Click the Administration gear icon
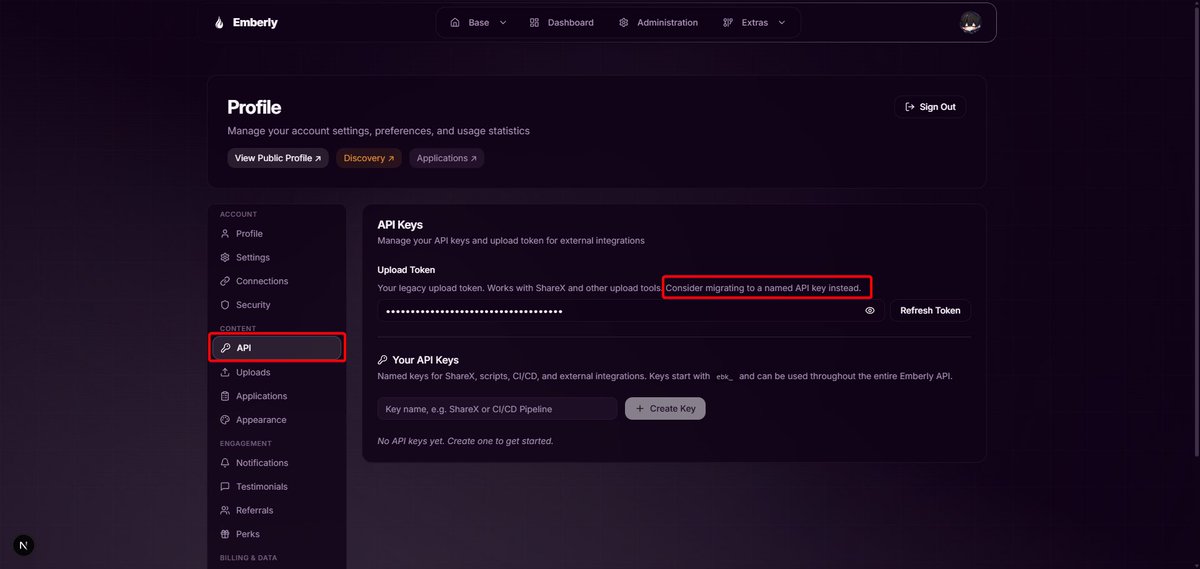 click(623, 22)
